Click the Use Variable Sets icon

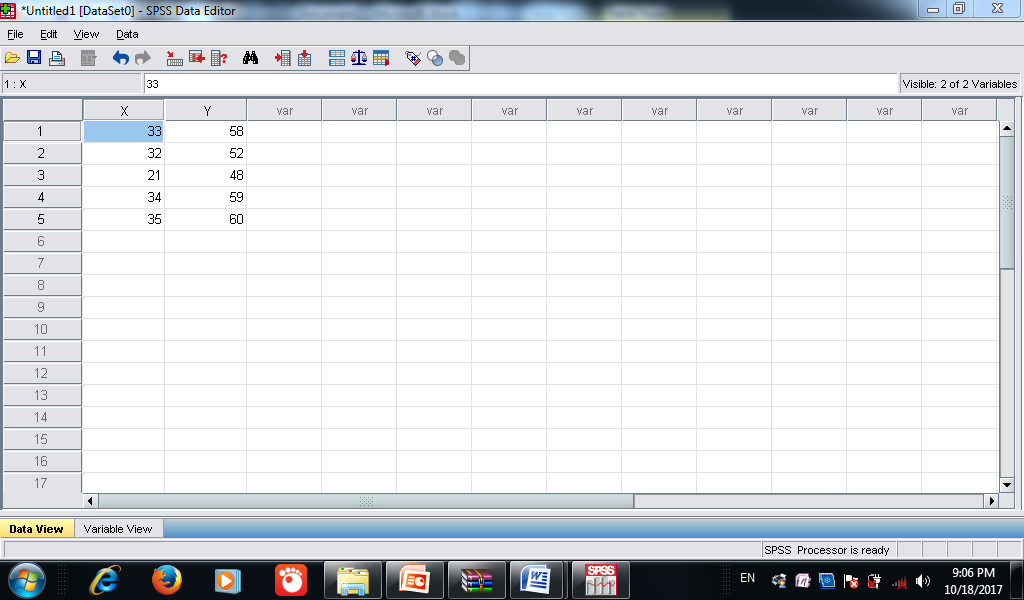coord(435,58)
